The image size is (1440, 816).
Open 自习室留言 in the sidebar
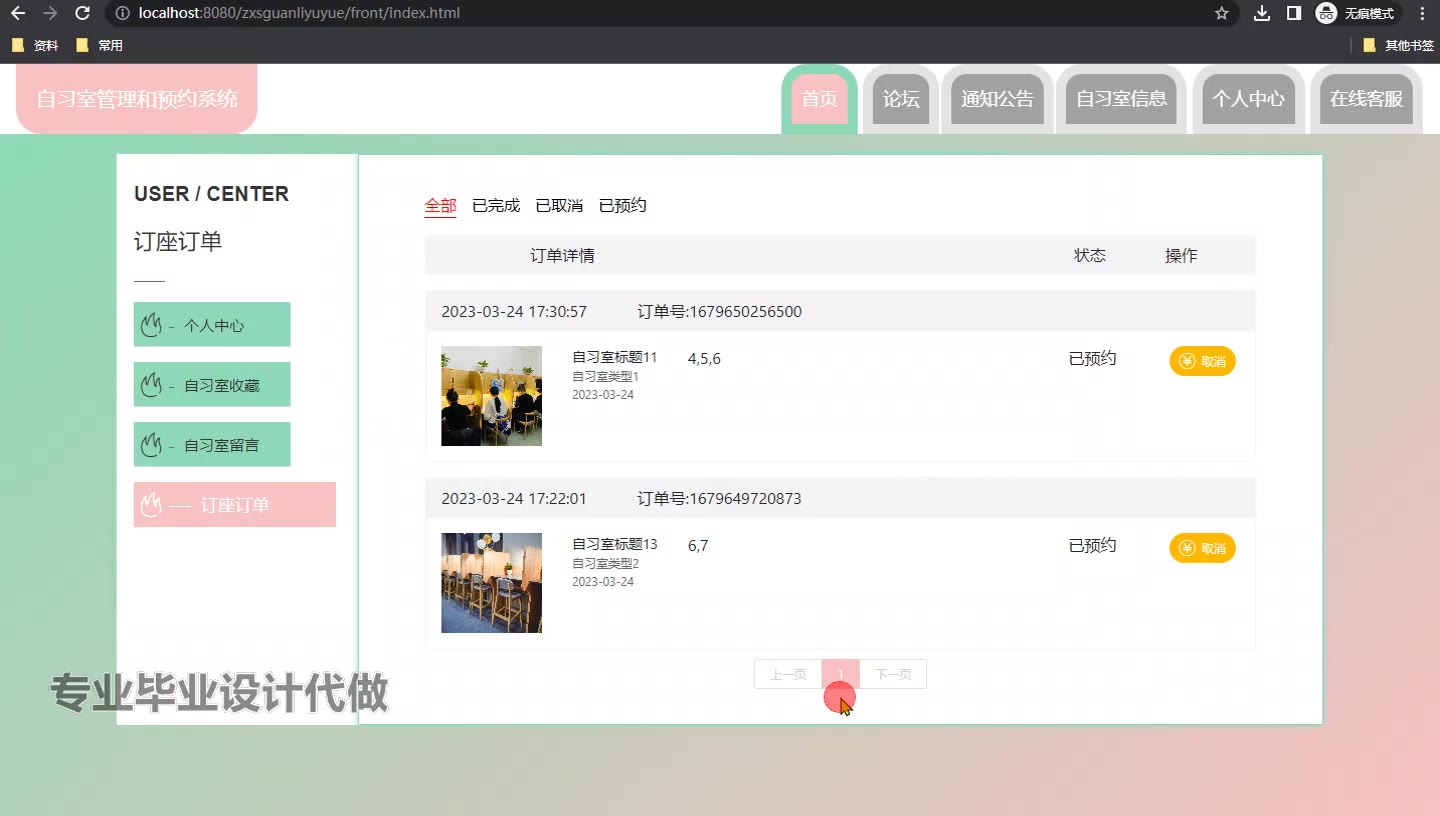[x=212, y=445]
